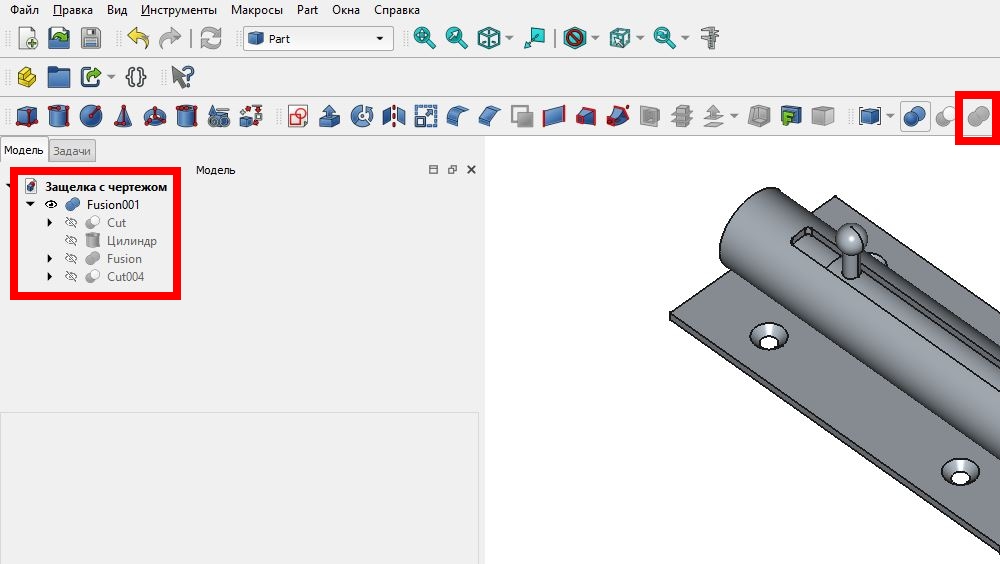Open the isometric view dropdown arrow

point(509,38)
